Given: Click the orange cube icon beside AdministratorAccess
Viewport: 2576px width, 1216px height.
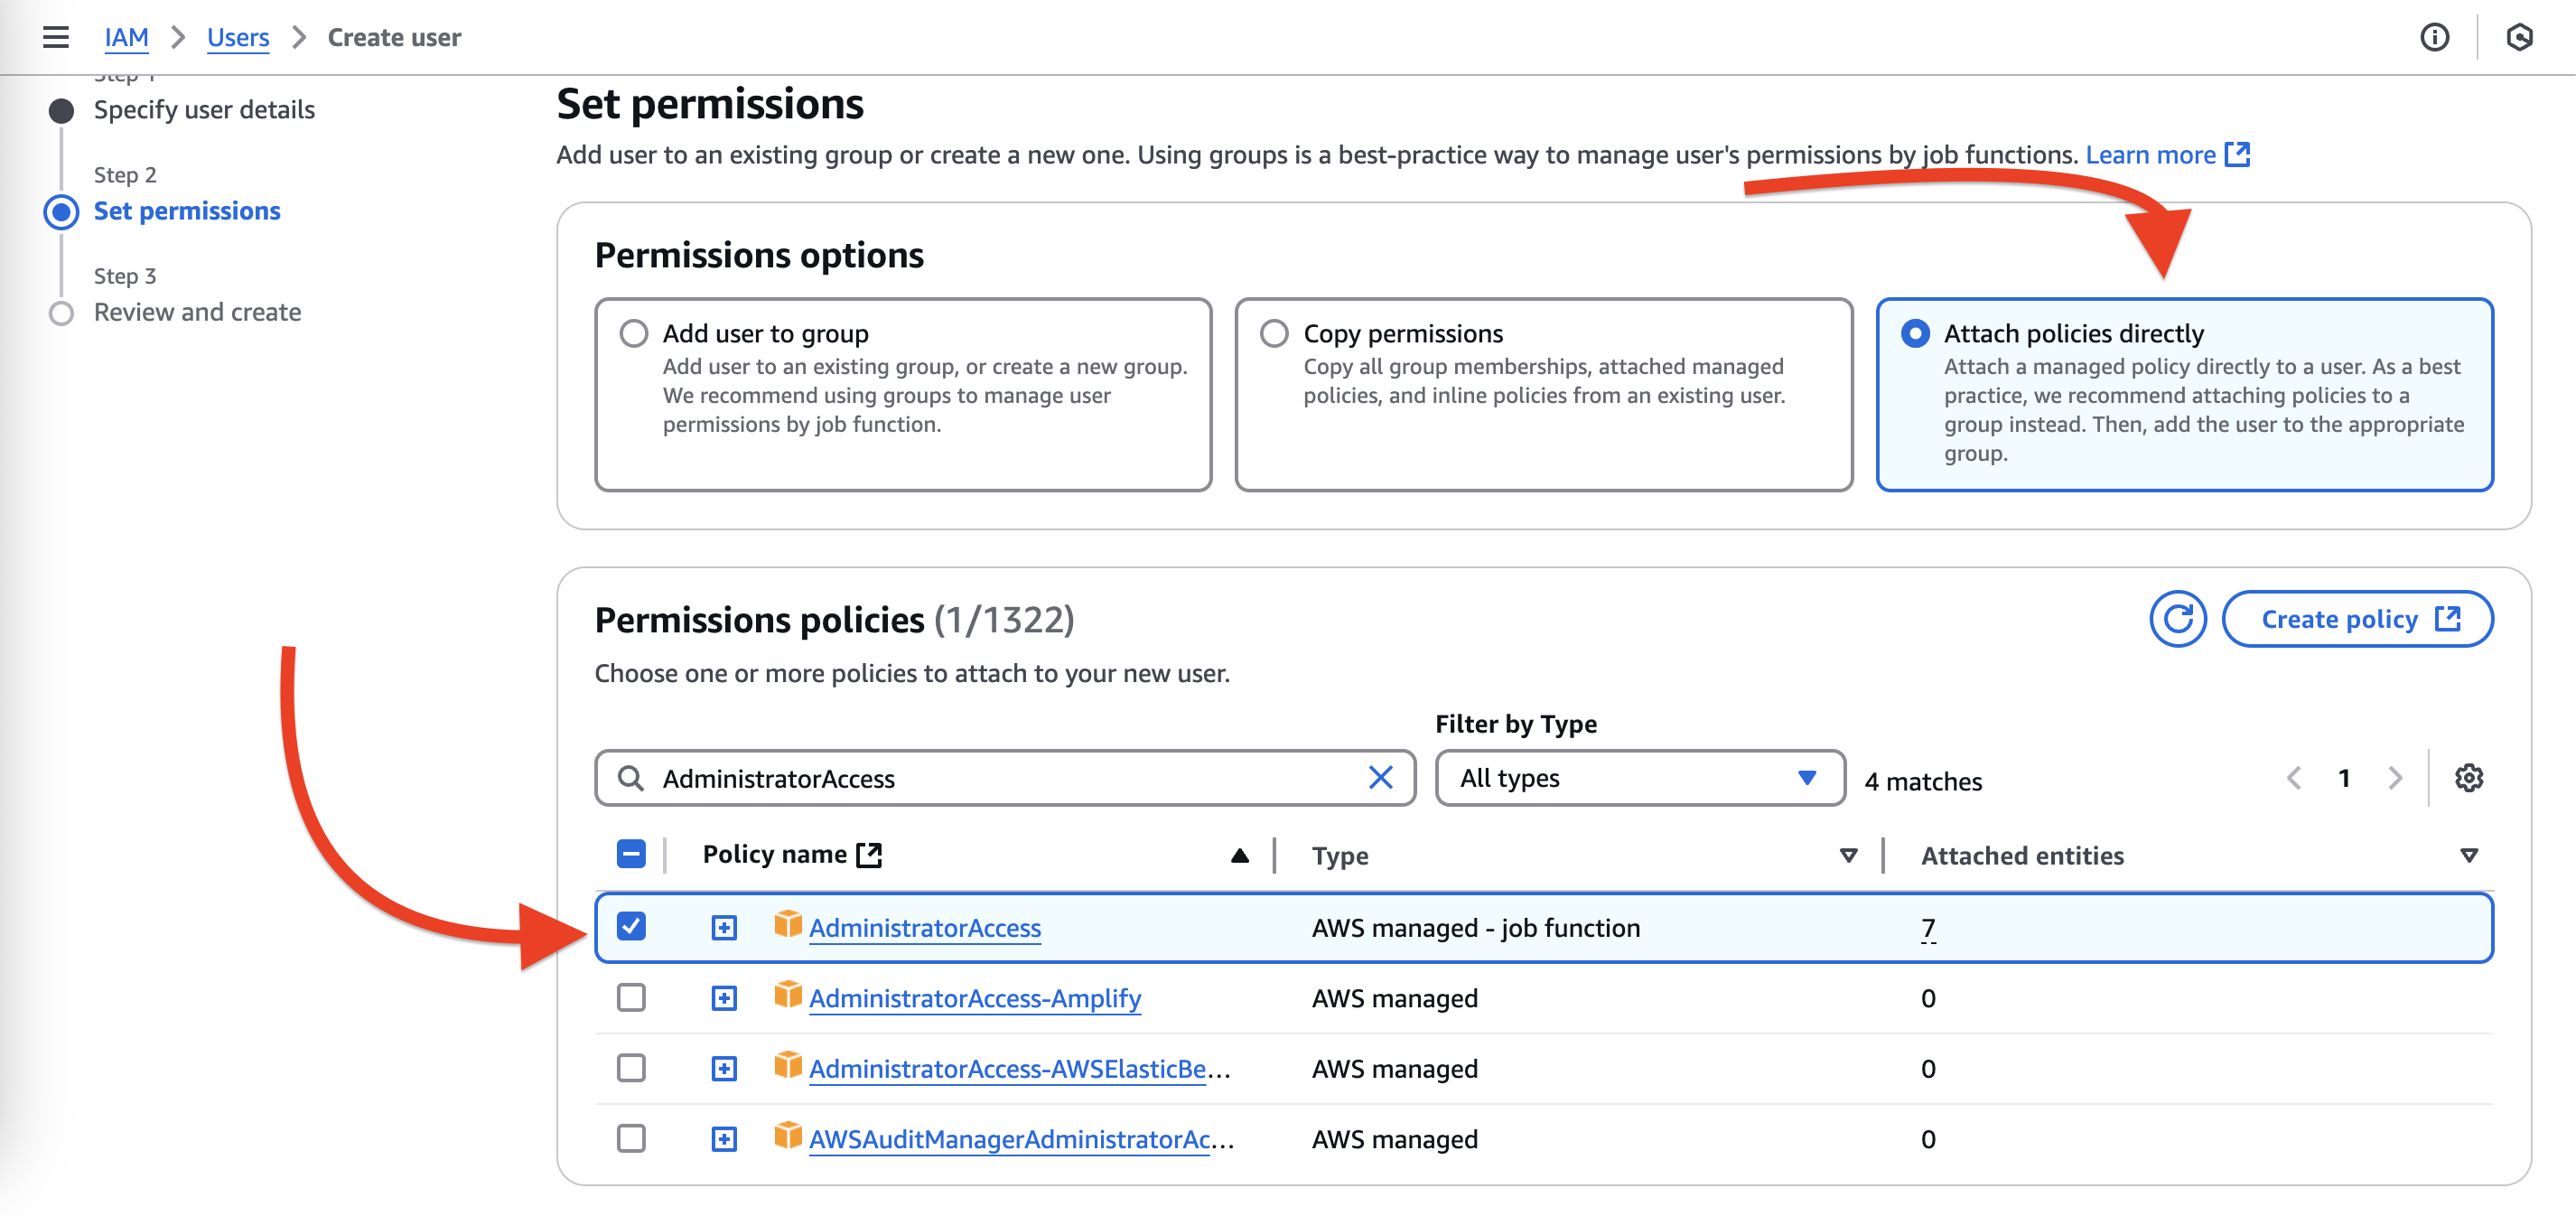Looking at the screenshot, I should (786, 927).
